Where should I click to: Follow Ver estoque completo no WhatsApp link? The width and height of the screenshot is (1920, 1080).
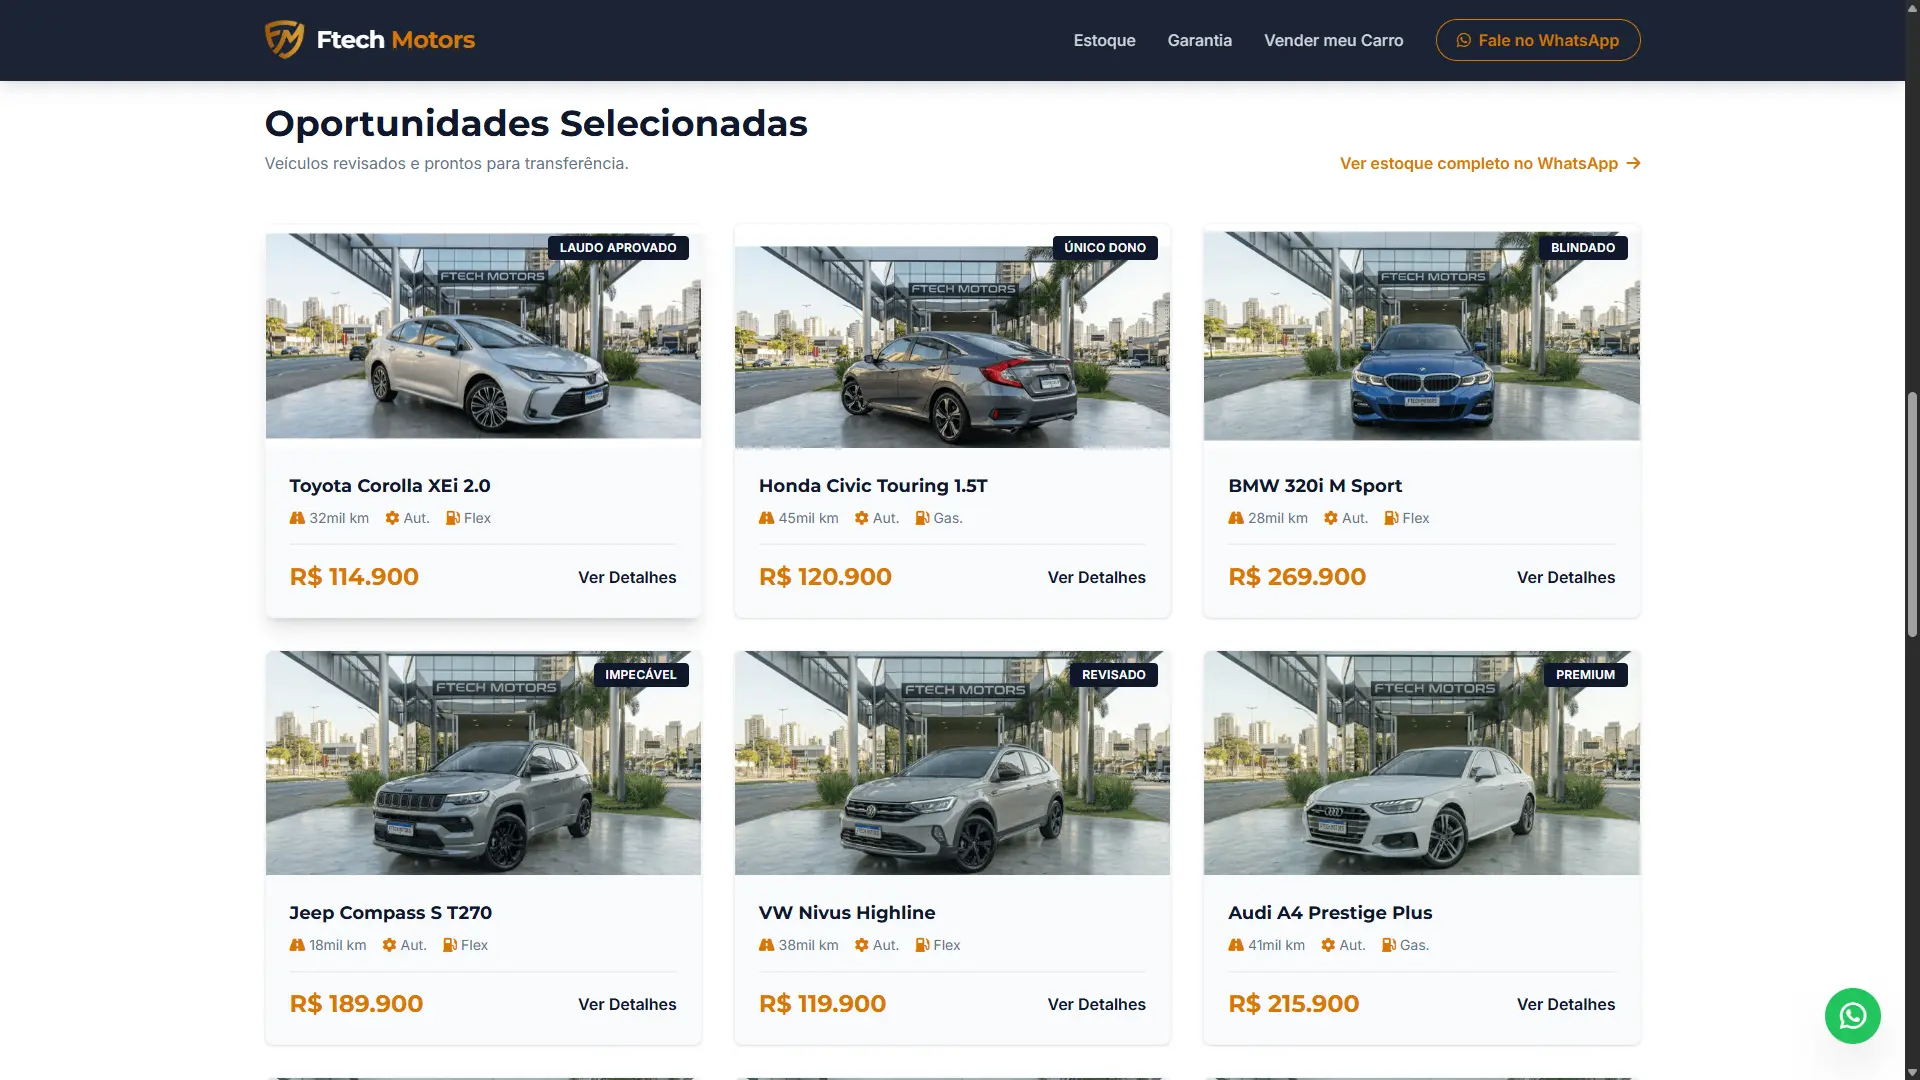click(x=1490, y=163)
